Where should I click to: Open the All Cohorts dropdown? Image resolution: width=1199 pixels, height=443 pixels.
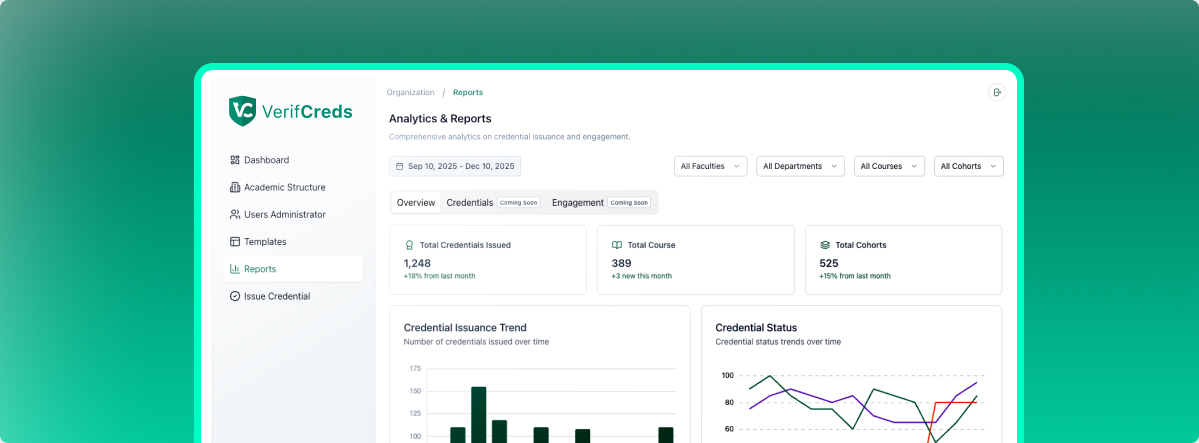(968, 166)
